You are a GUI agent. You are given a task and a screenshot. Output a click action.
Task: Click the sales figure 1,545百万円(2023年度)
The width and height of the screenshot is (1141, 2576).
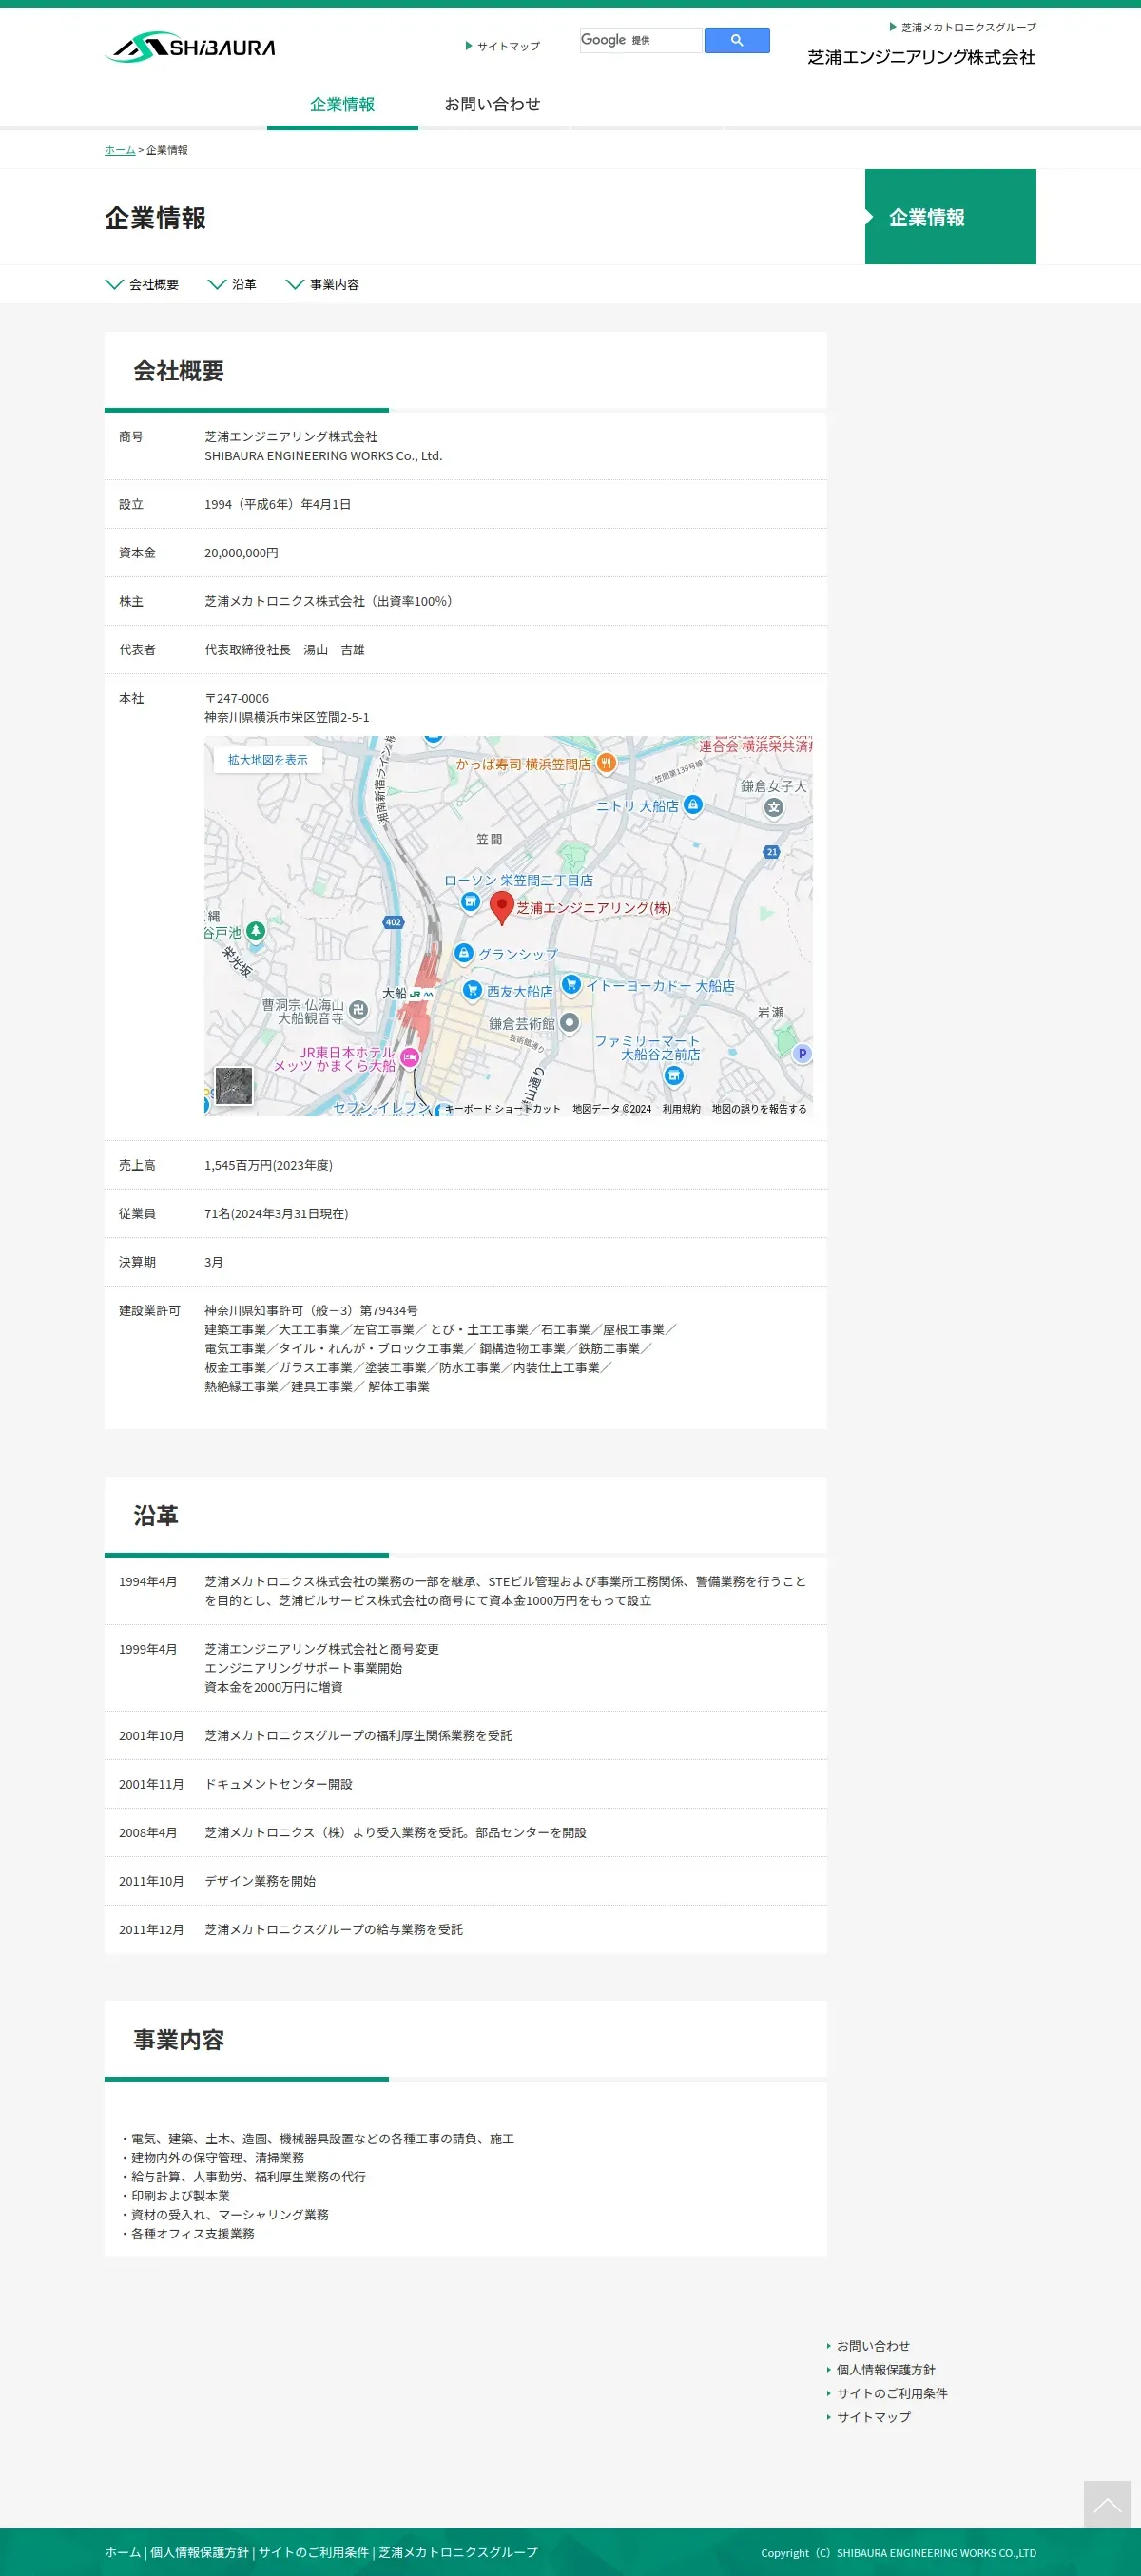click(268, 1165)
